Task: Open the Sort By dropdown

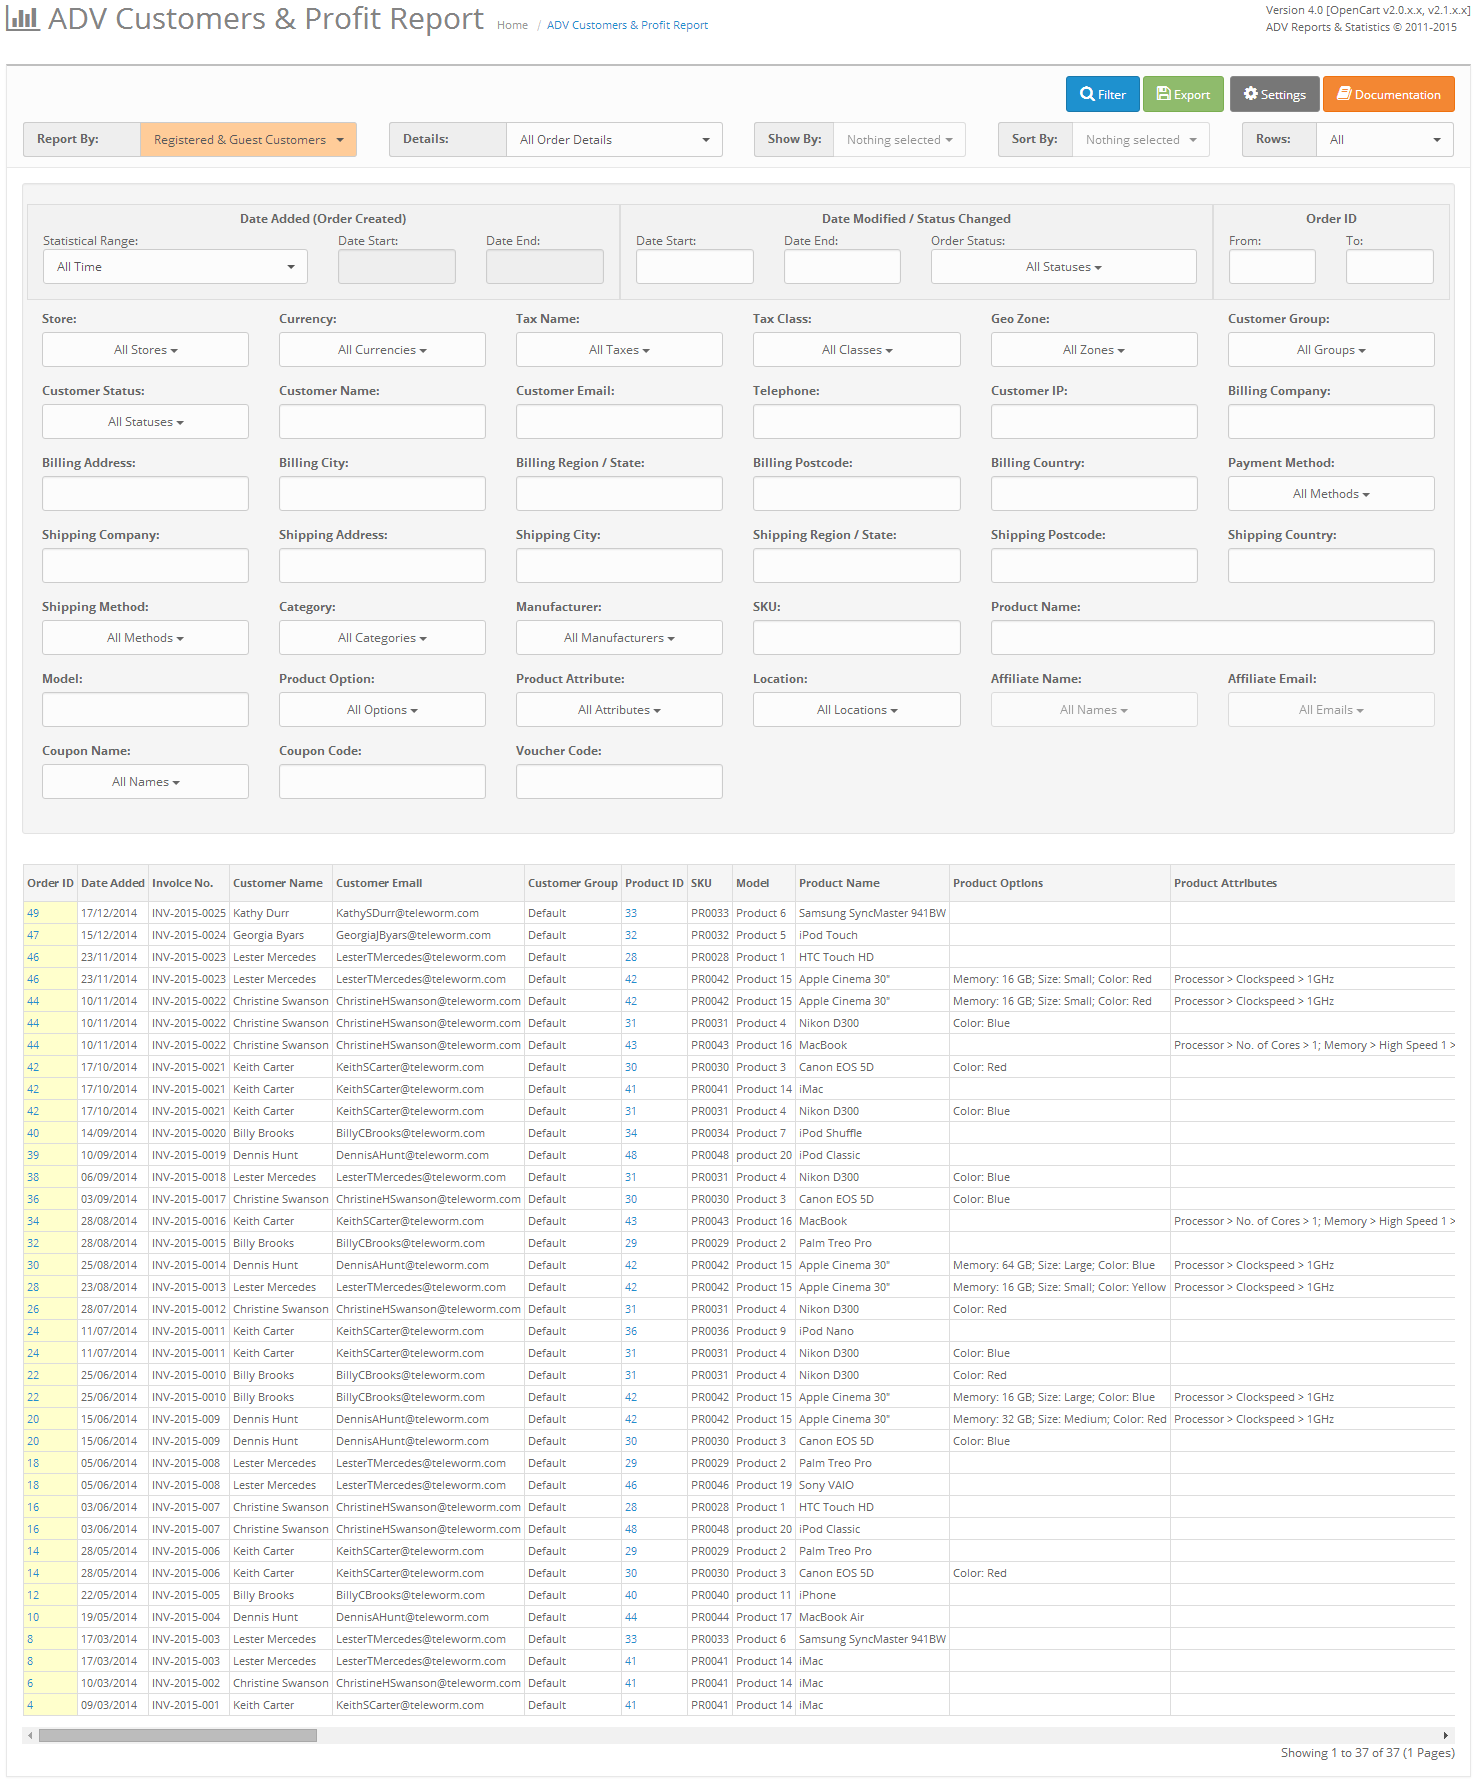Action: coord(1140,140)
